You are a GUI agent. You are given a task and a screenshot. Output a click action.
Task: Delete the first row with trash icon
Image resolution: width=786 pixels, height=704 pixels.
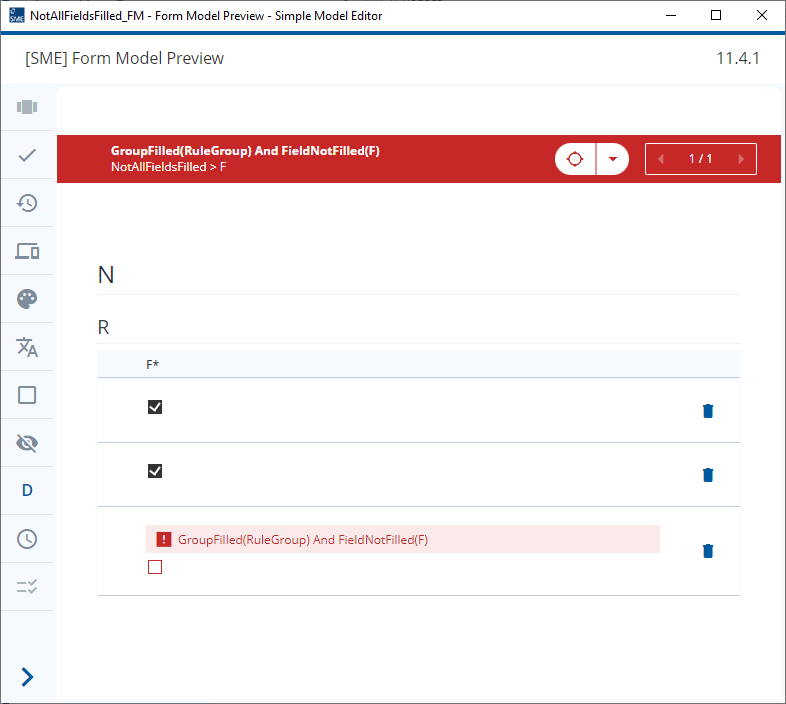click(708, 411)
